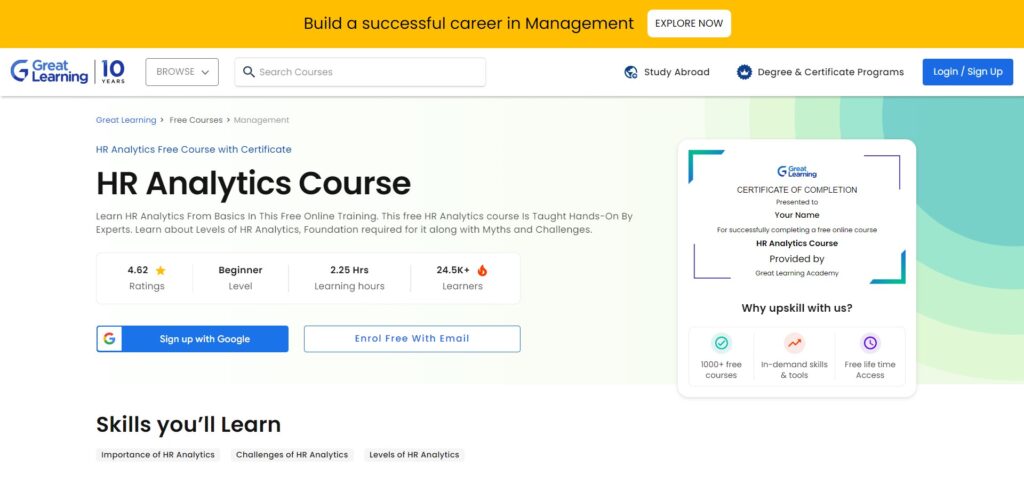Click the Study Abroad globe icon
Image resolution: width=1024 pixels, height=490 pixels.
pyautogui.click(x=631, y=72)
